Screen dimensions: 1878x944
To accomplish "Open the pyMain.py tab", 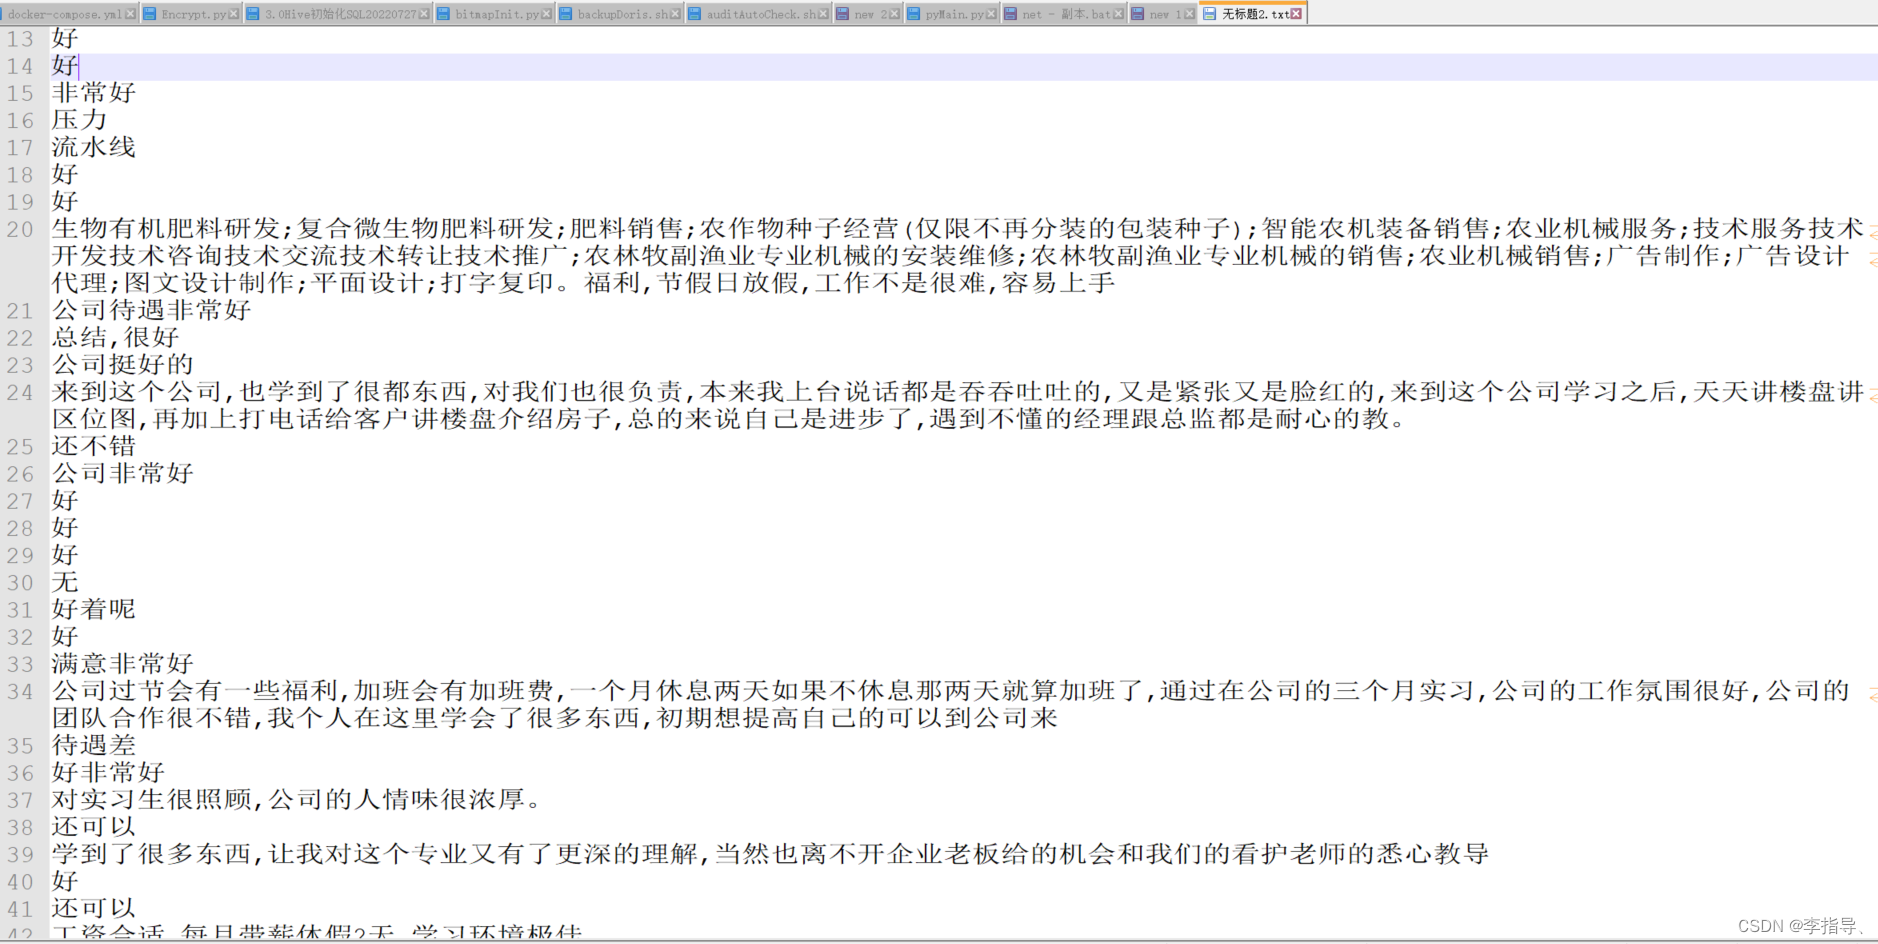I will [x=954, y=14].
